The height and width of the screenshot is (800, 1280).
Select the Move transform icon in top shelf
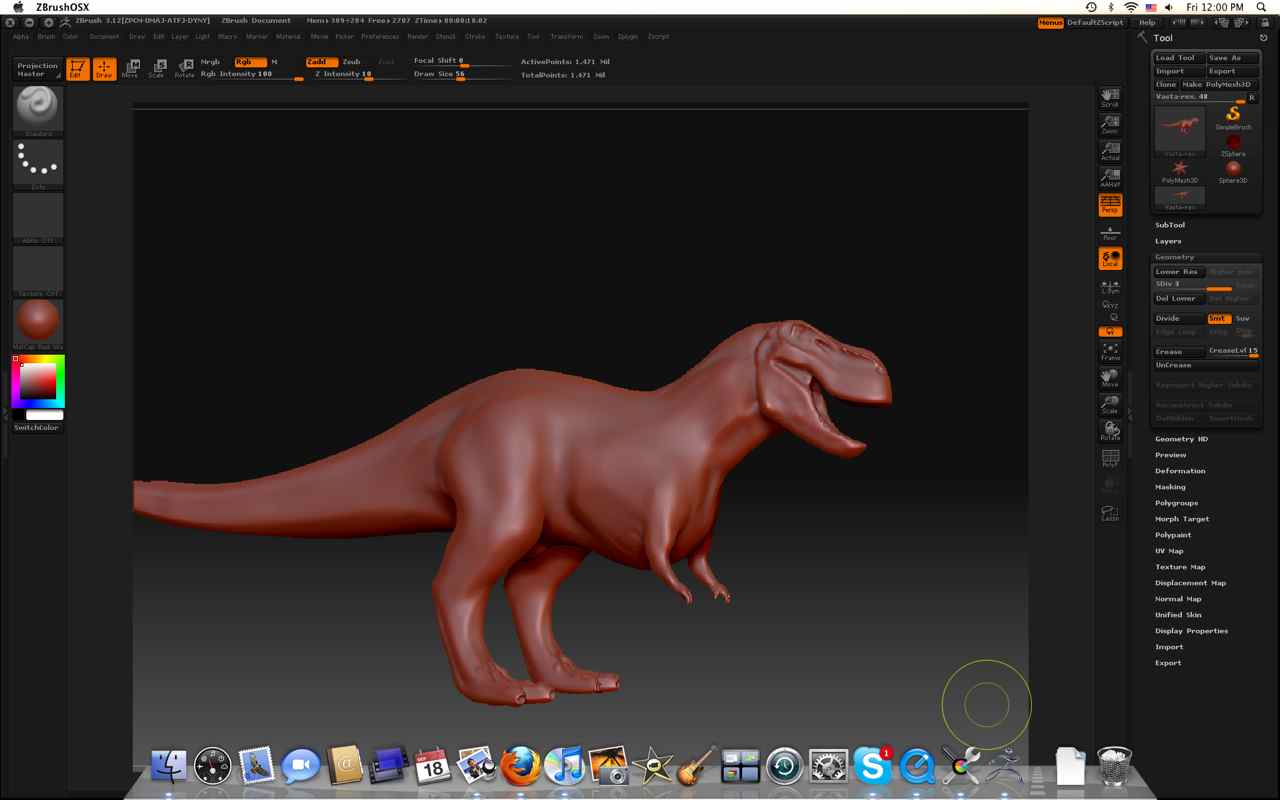coord(130,69)
